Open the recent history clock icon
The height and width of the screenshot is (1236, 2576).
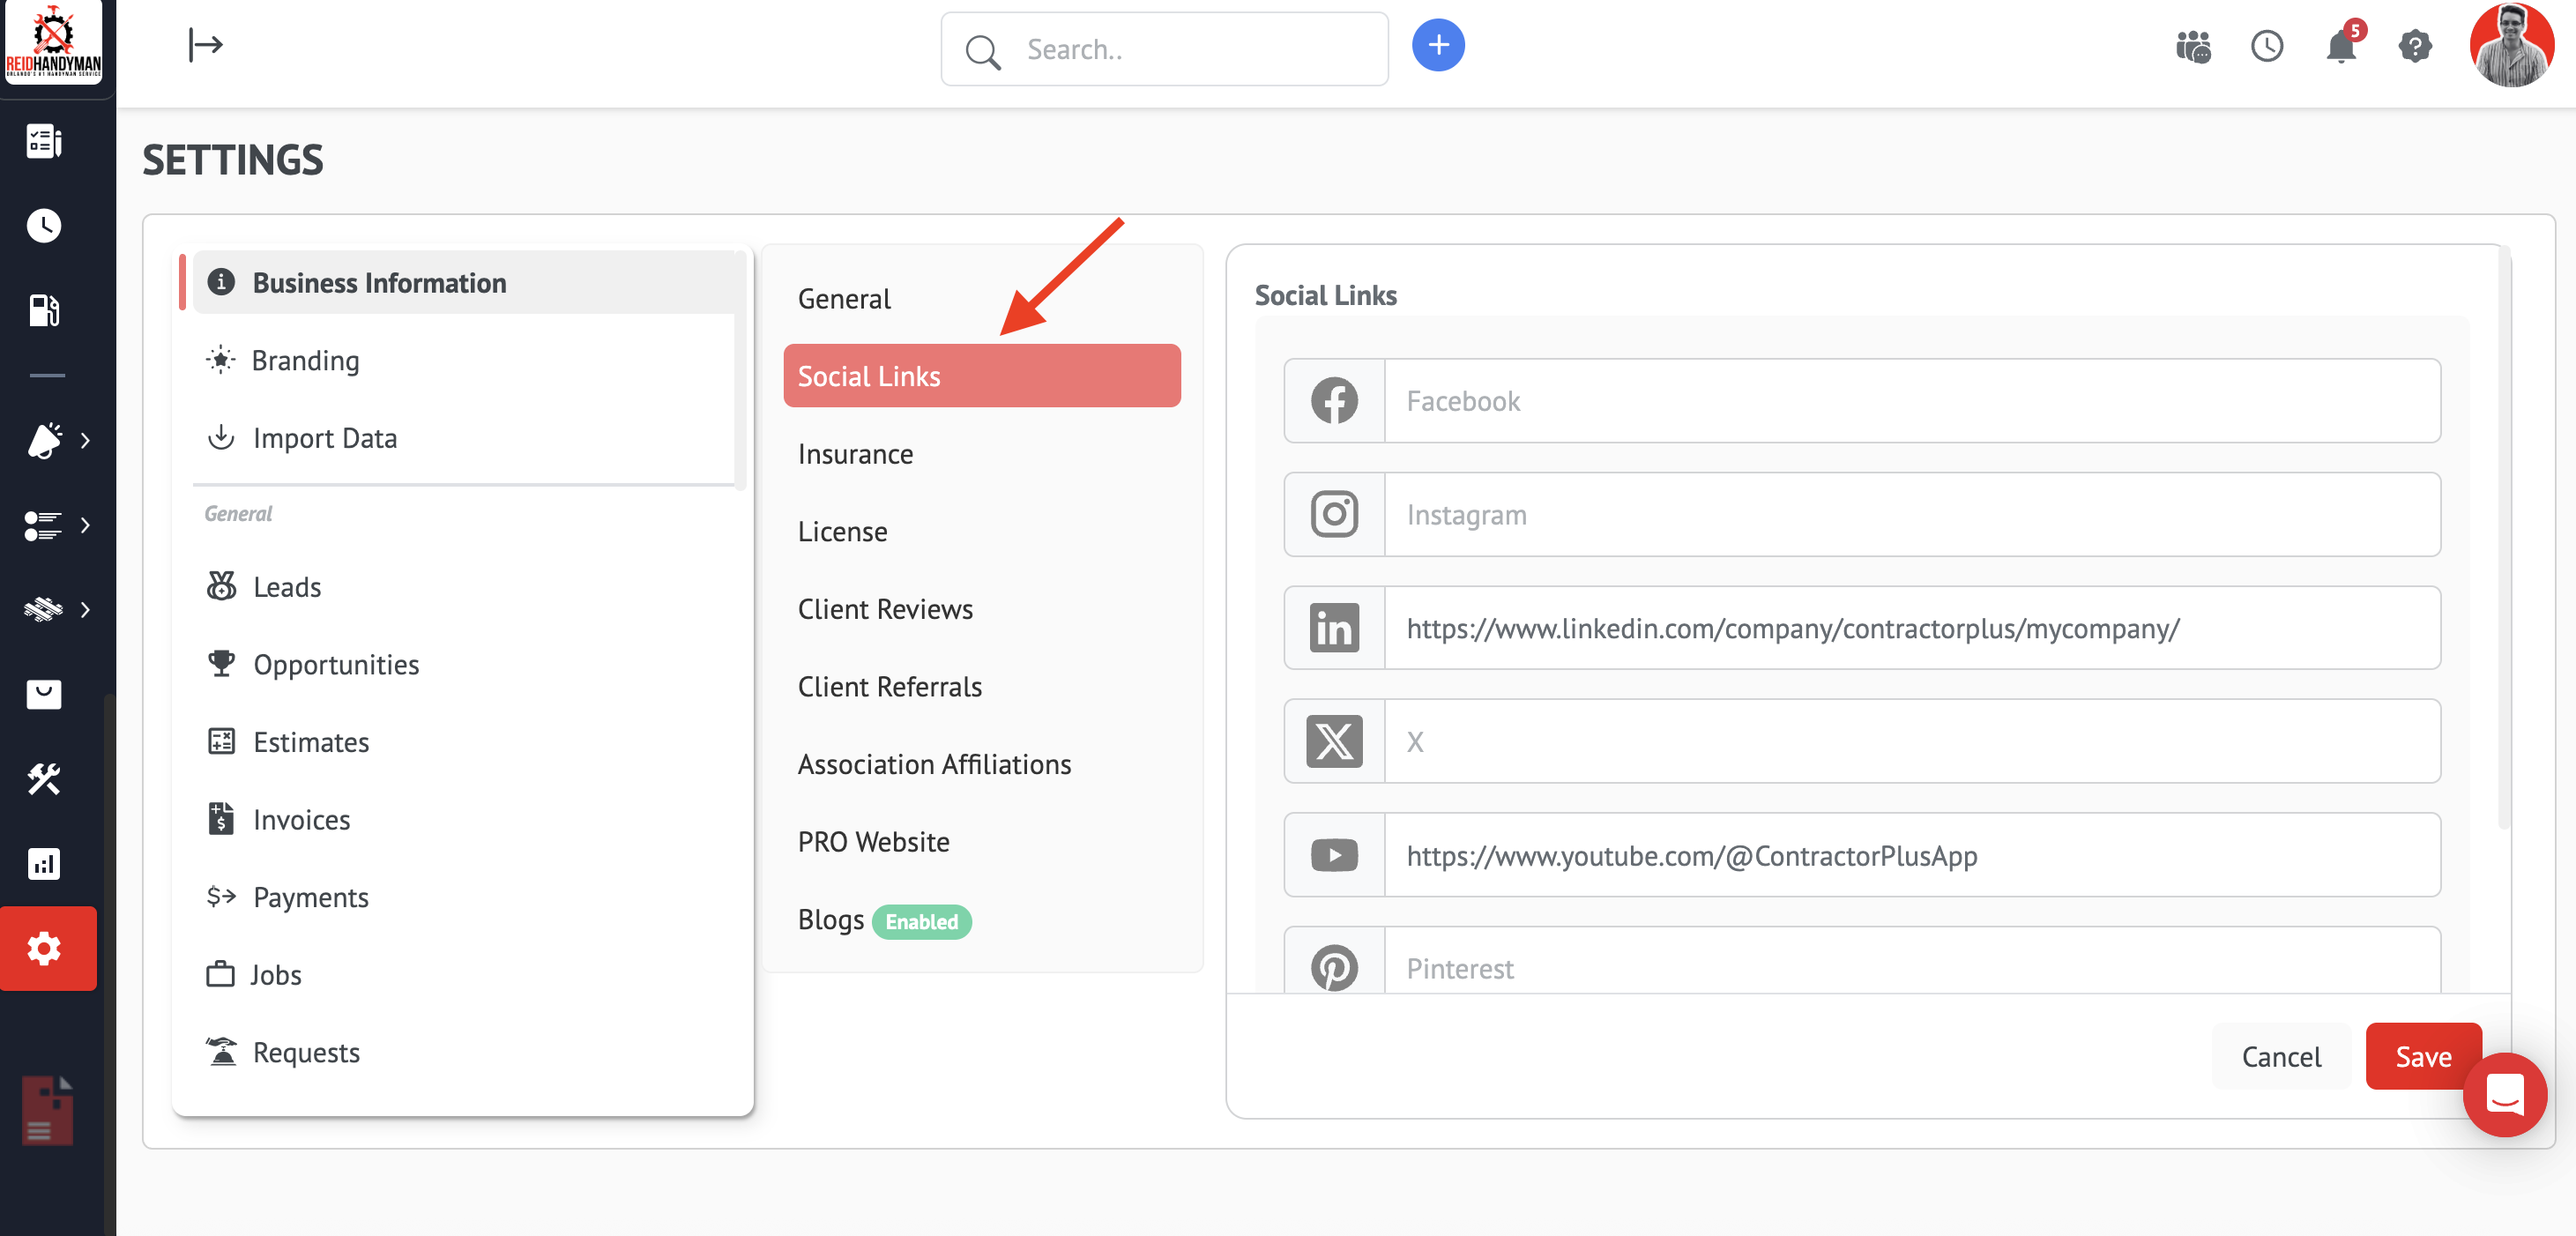click(2266, 47)
